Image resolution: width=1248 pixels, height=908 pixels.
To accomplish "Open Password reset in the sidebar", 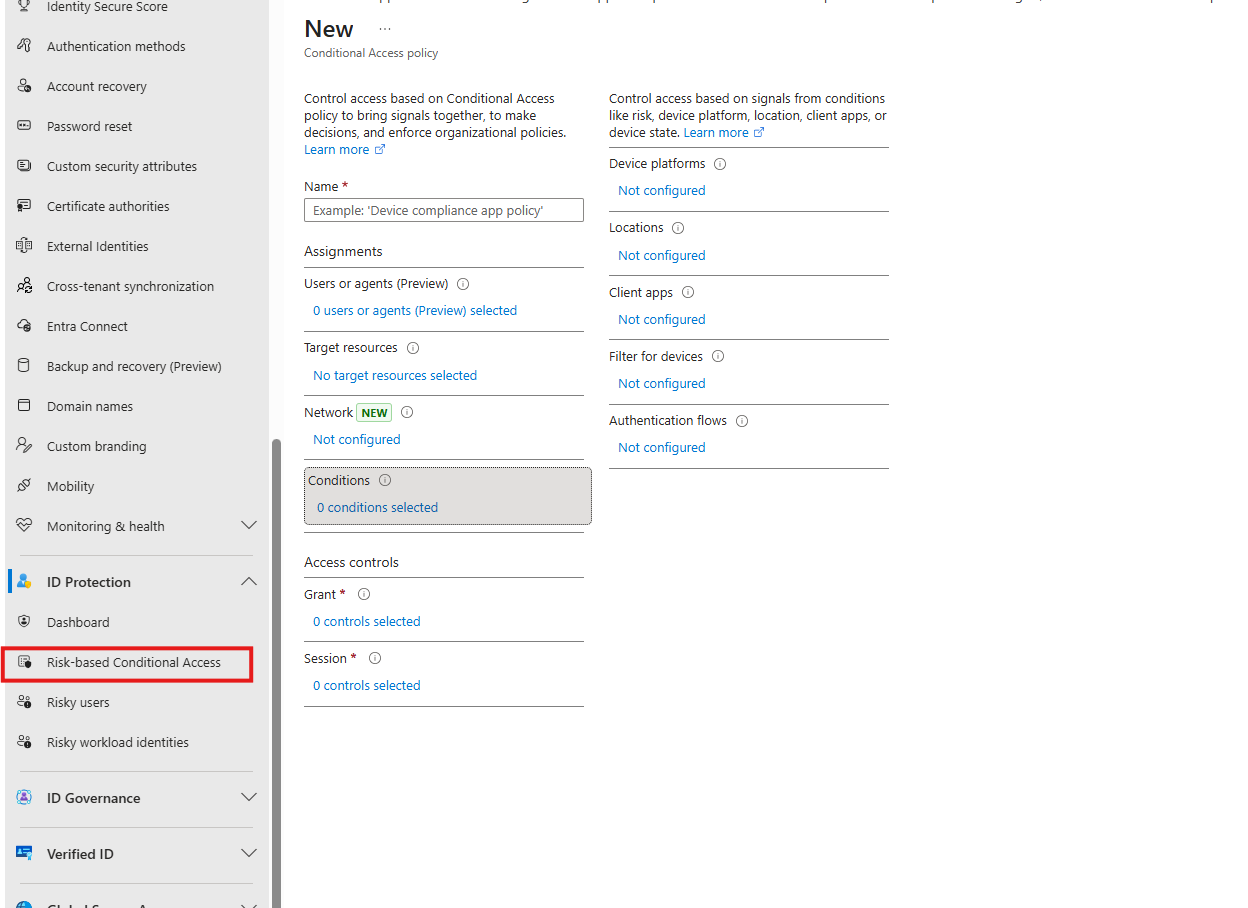I will tap(89, 126).
